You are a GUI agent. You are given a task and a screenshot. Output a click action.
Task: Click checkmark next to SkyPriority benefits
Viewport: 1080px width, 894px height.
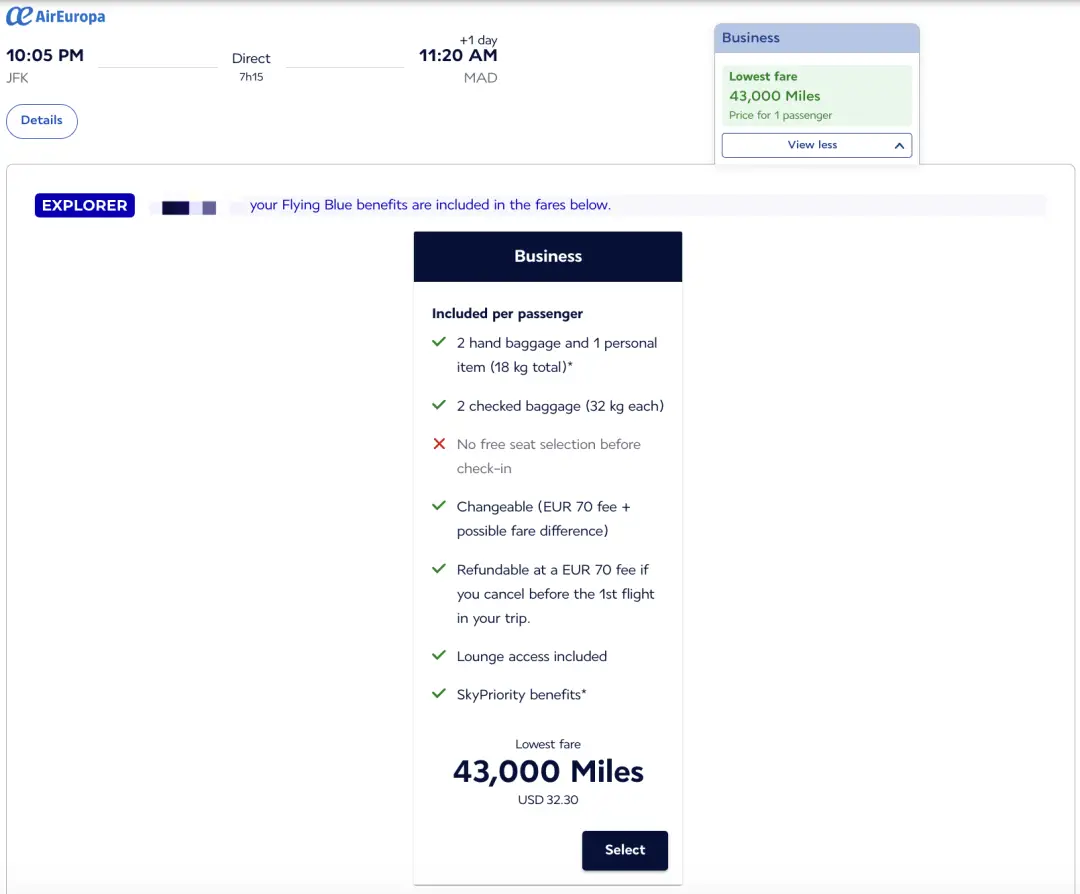(x=438, y=693)
